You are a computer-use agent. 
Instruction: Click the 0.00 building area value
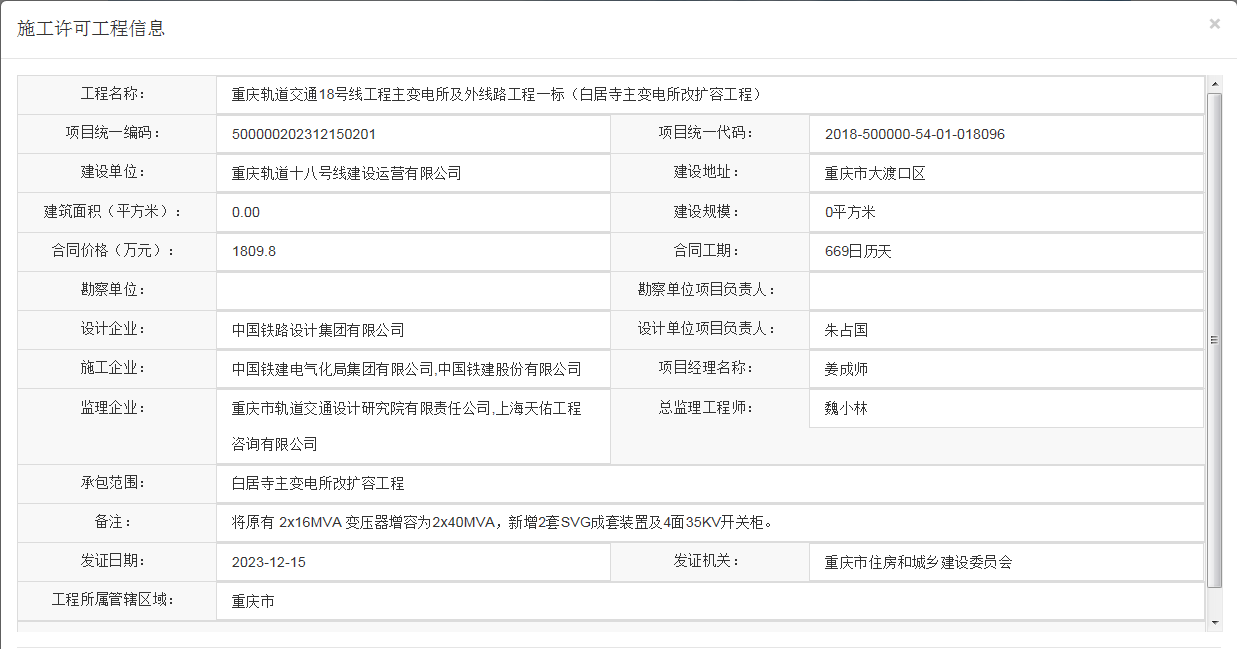245,212
